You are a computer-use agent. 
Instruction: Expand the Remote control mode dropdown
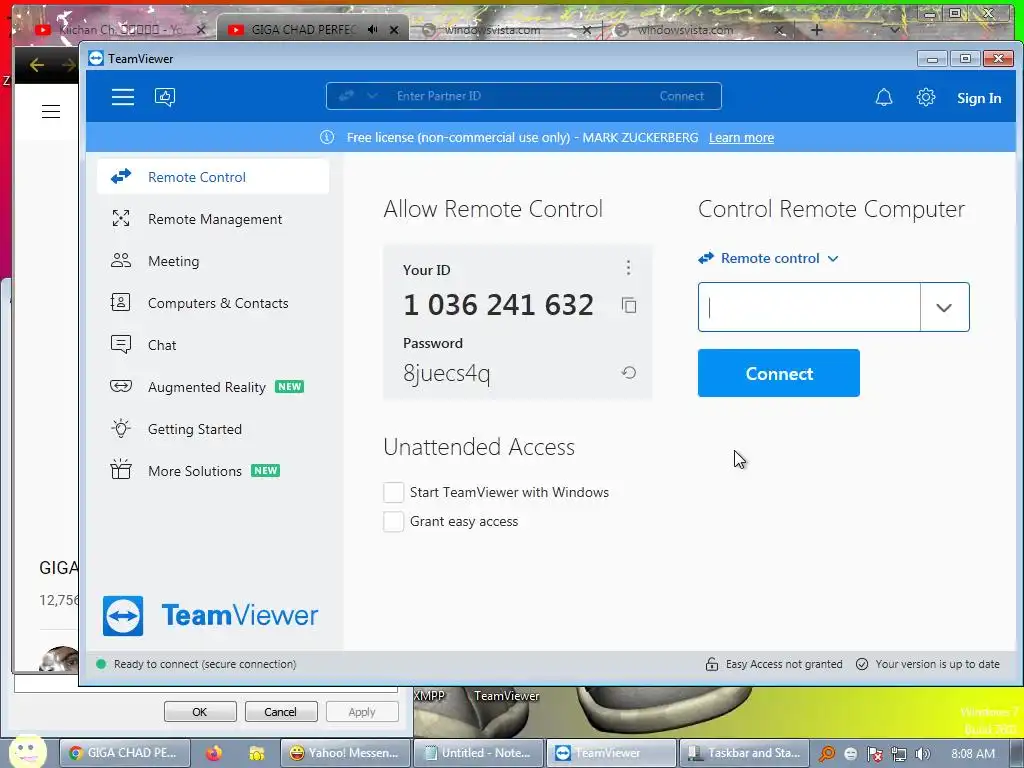(x=768, y=259)
